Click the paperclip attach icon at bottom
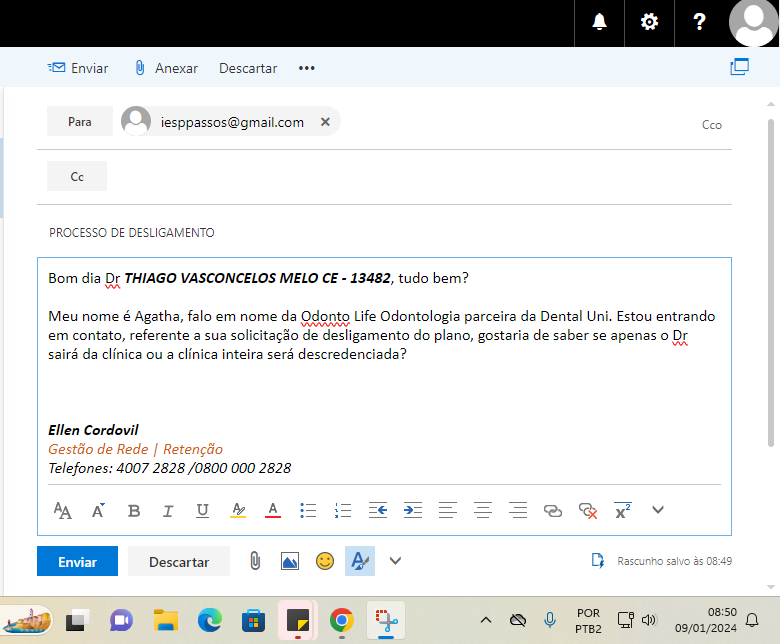This screenshot has height=644, width=780. pyautogui.click(x=255, y=561)
